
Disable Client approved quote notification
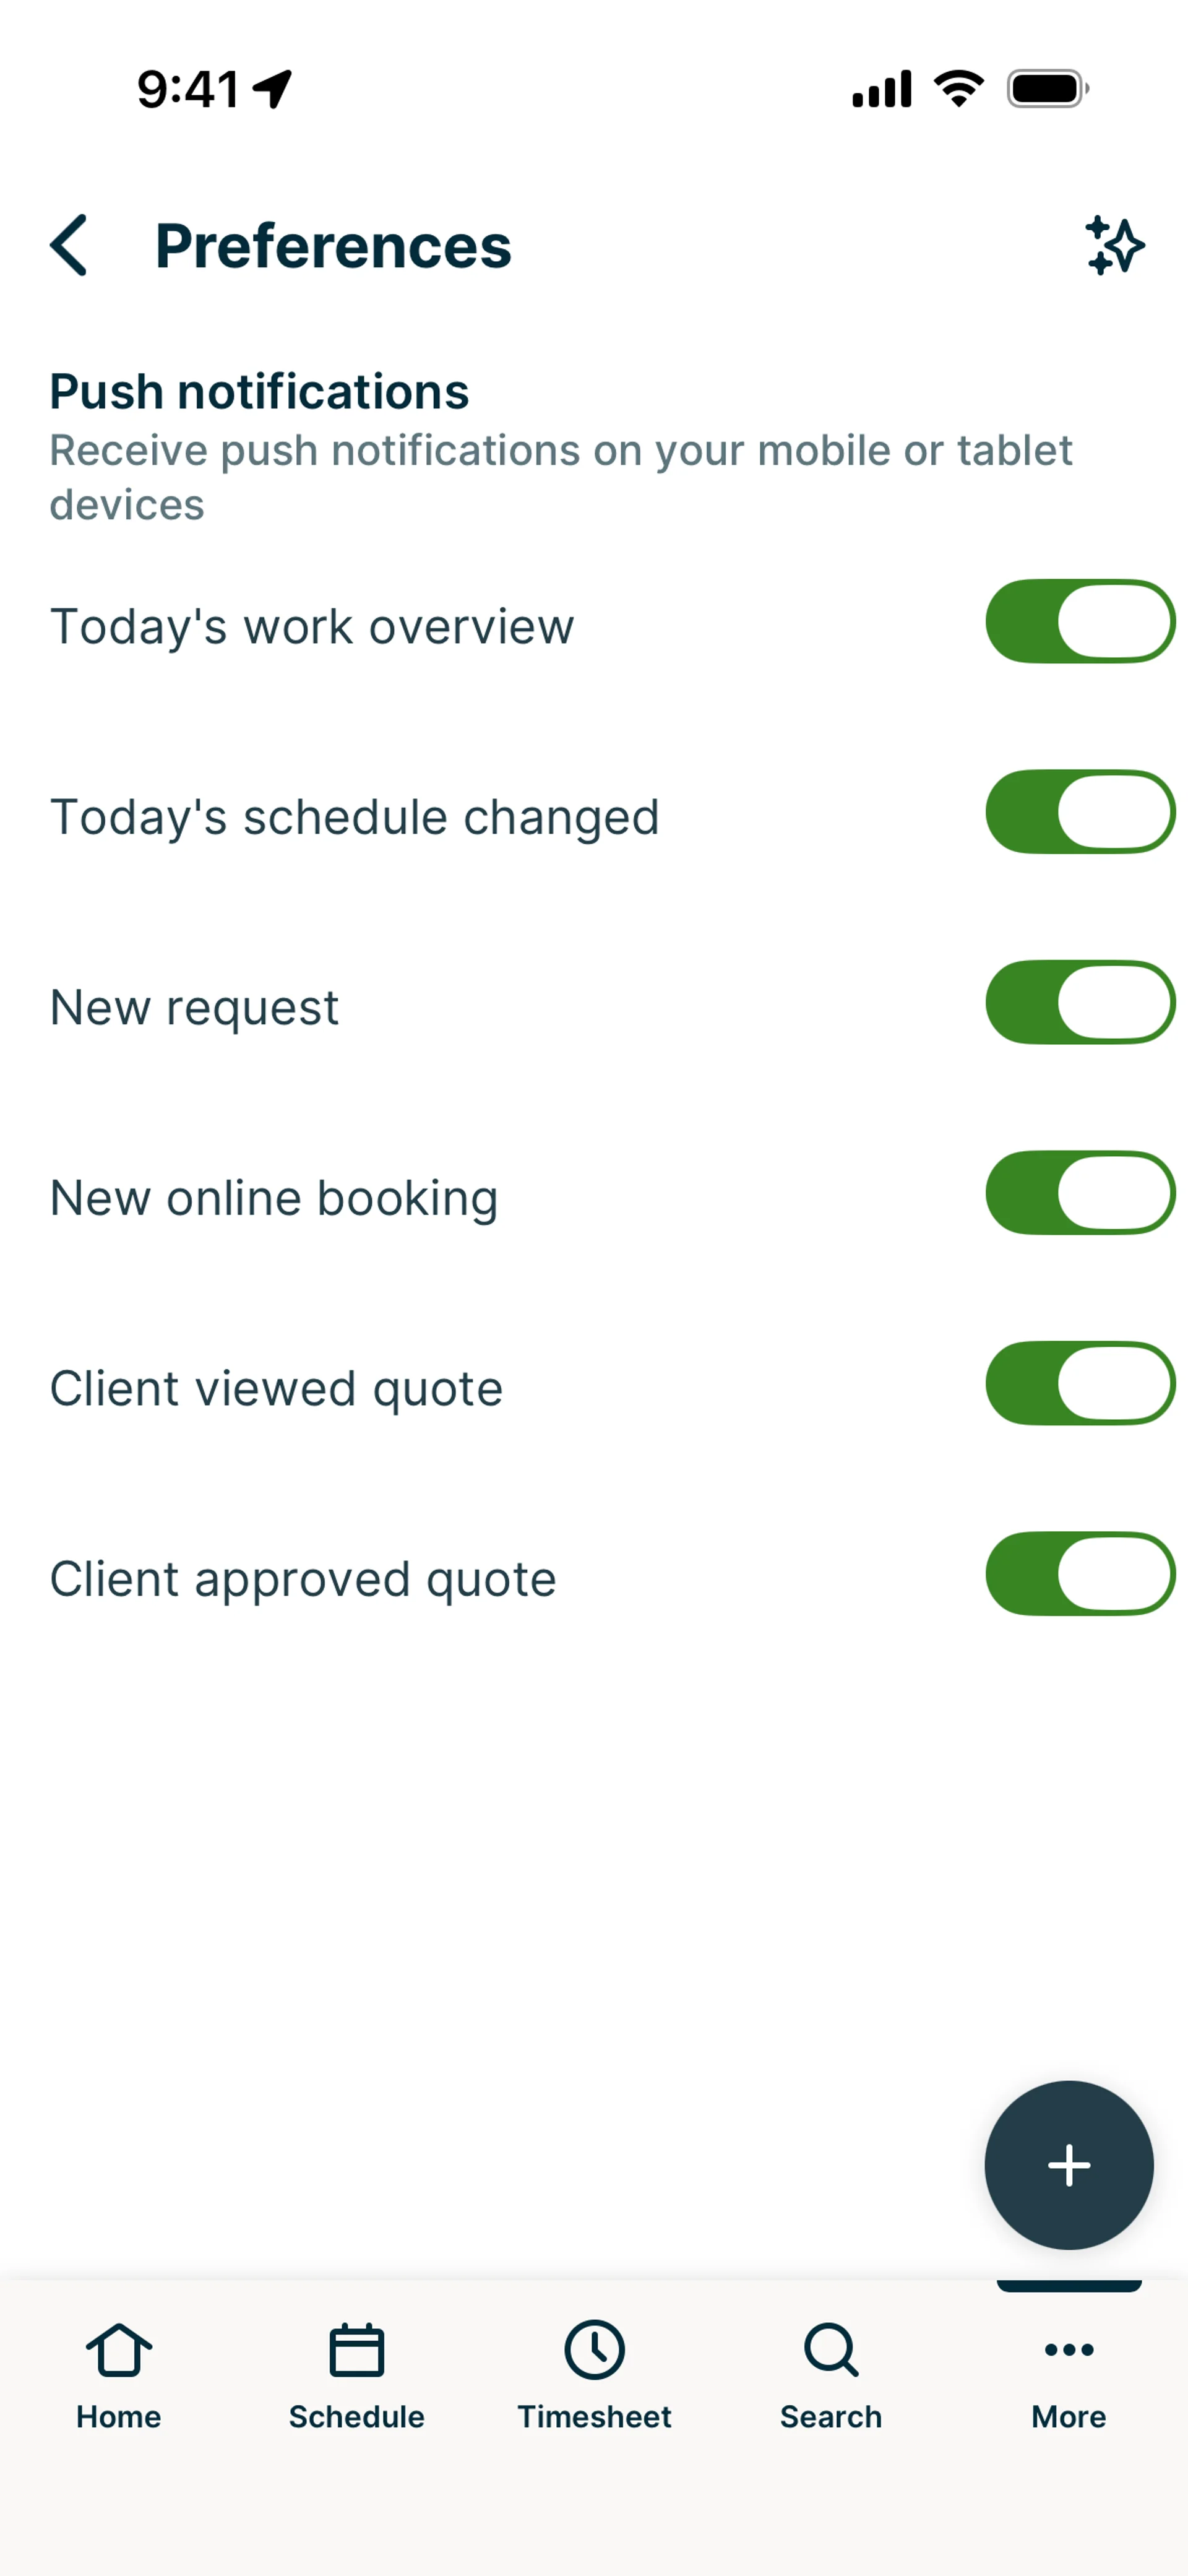(x=1080, y=1574)
